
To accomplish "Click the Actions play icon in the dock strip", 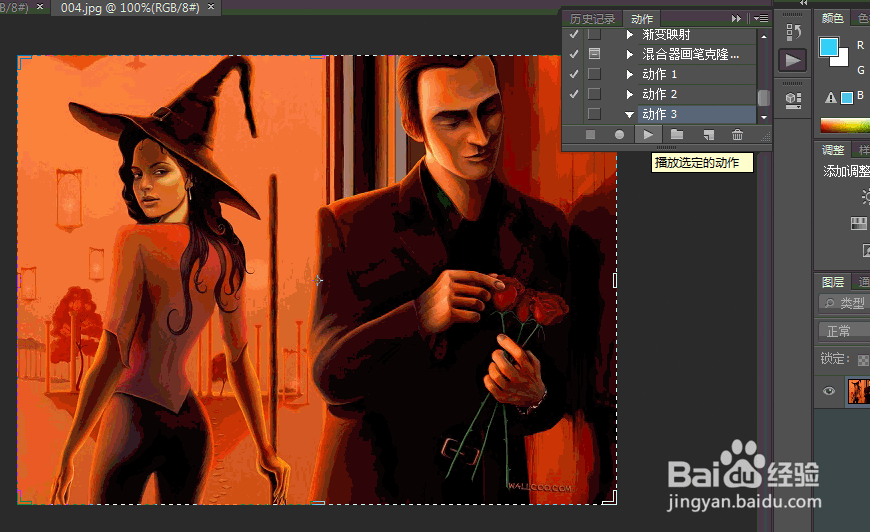I will tap(792, 60).
